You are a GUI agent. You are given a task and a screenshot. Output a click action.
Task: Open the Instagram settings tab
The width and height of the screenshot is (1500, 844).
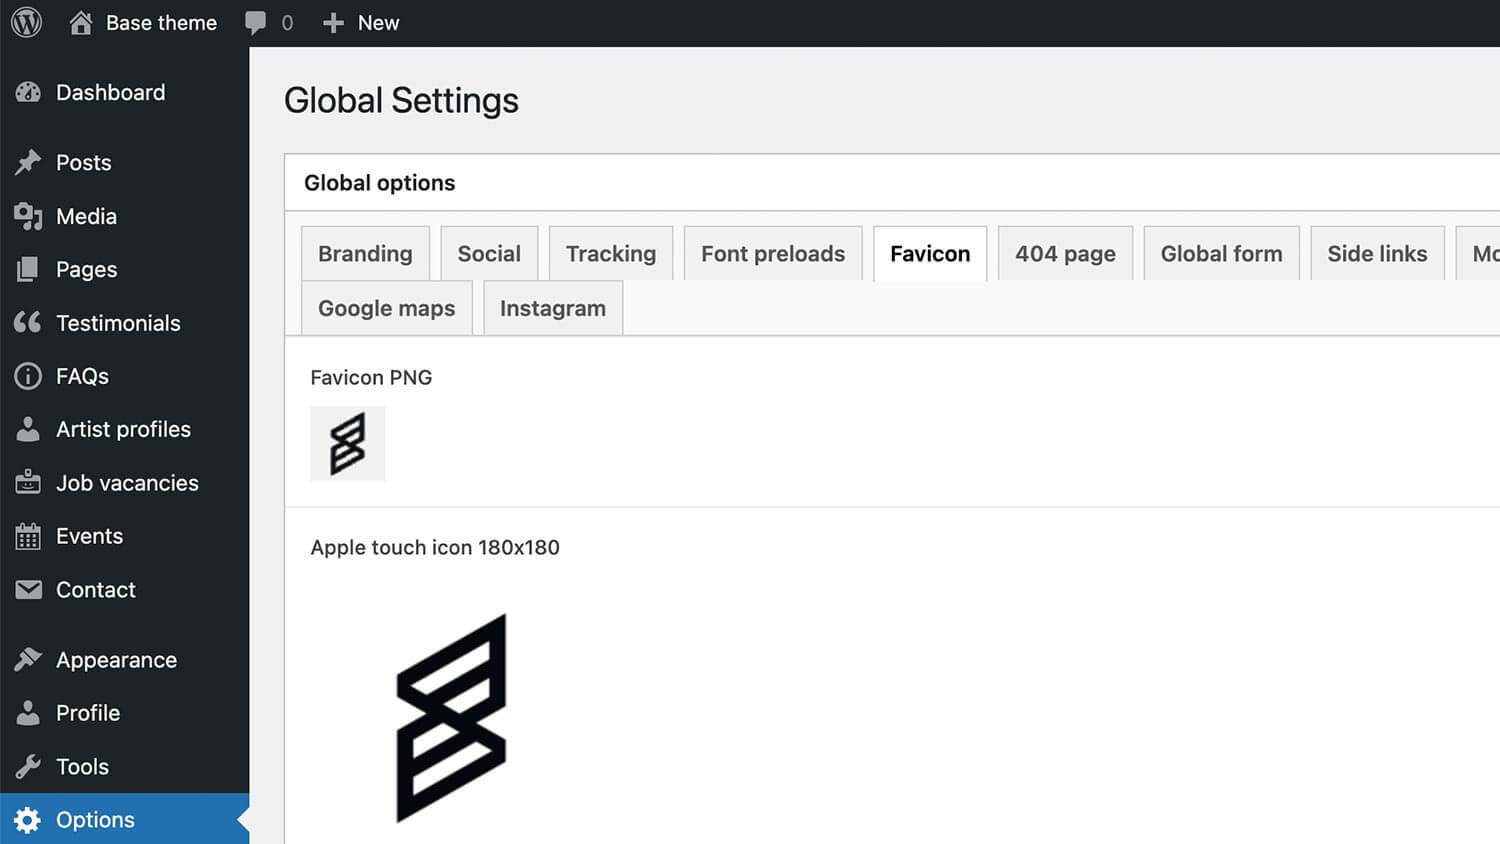pos(553,308)
